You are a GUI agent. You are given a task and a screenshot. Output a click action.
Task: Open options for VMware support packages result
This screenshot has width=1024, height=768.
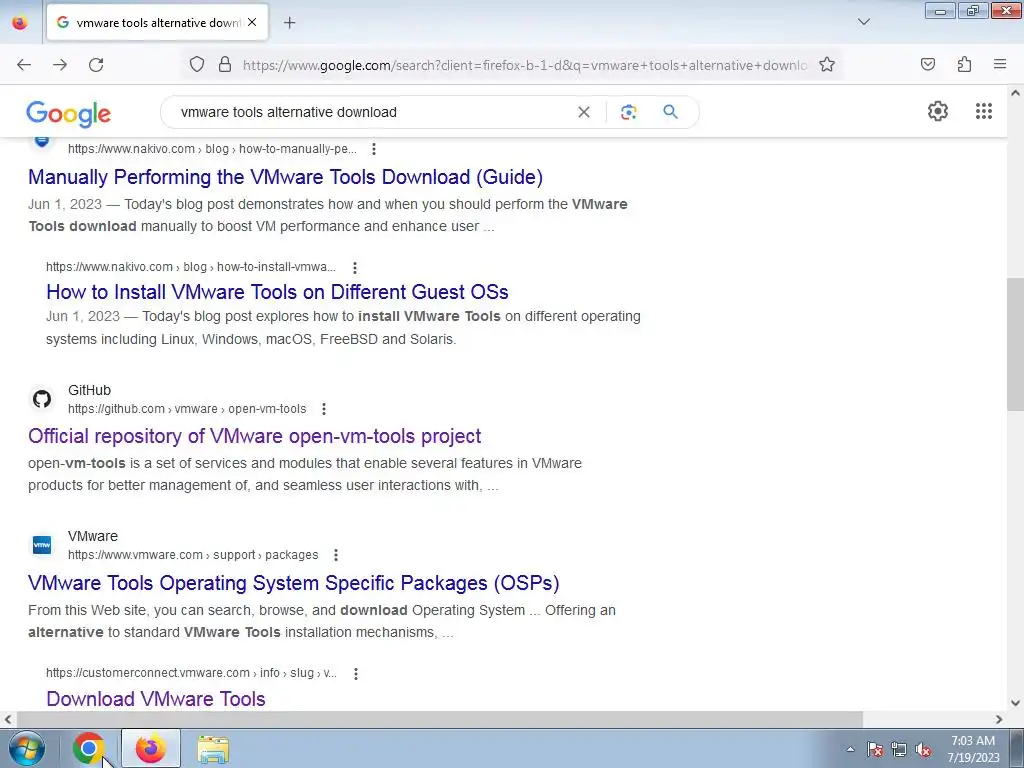point(336,555)
